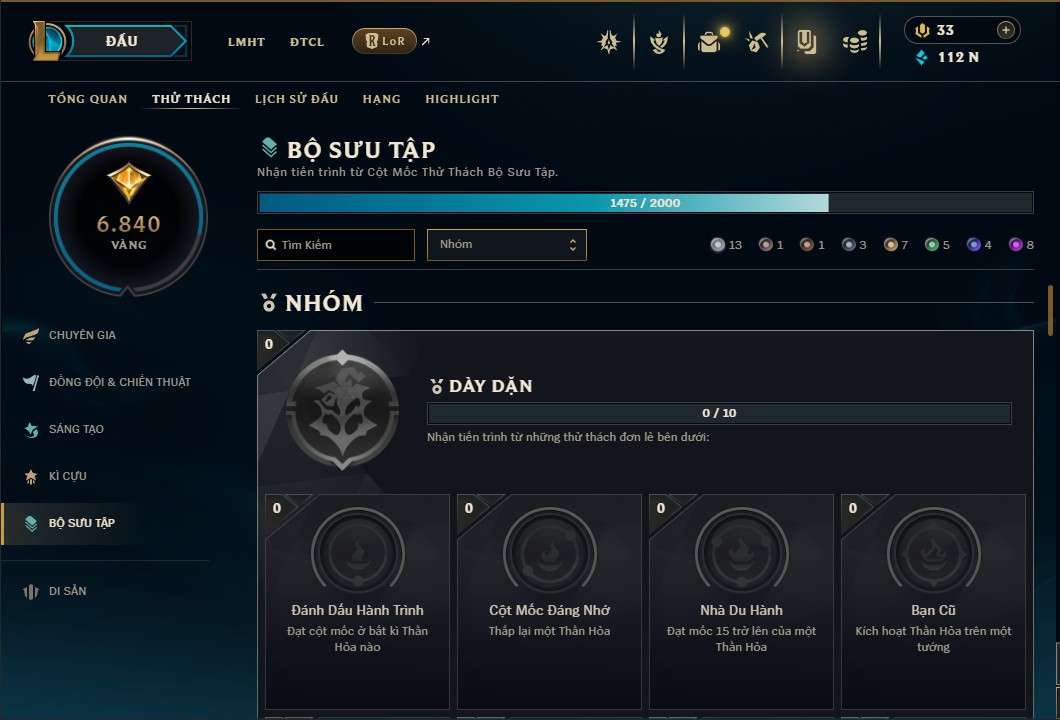Click the Dày Dặn challenge emblem
Screen dimensions: 1060x720
[342, 410]
